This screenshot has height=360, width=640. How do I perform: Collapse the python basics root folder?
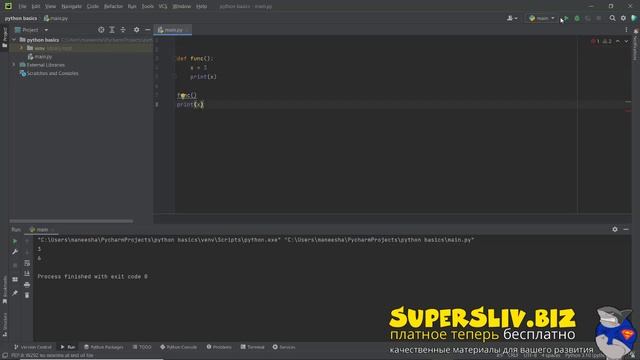click(x=14, y=40)
